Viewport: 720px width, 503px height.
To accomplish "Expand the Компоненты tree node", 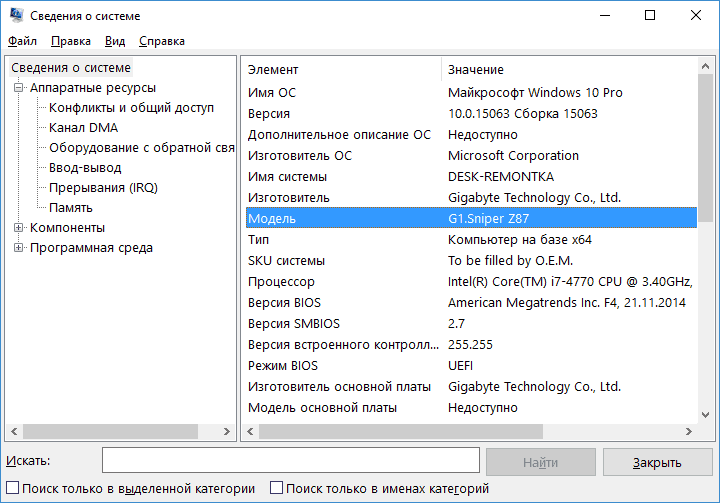I will 18,227.
